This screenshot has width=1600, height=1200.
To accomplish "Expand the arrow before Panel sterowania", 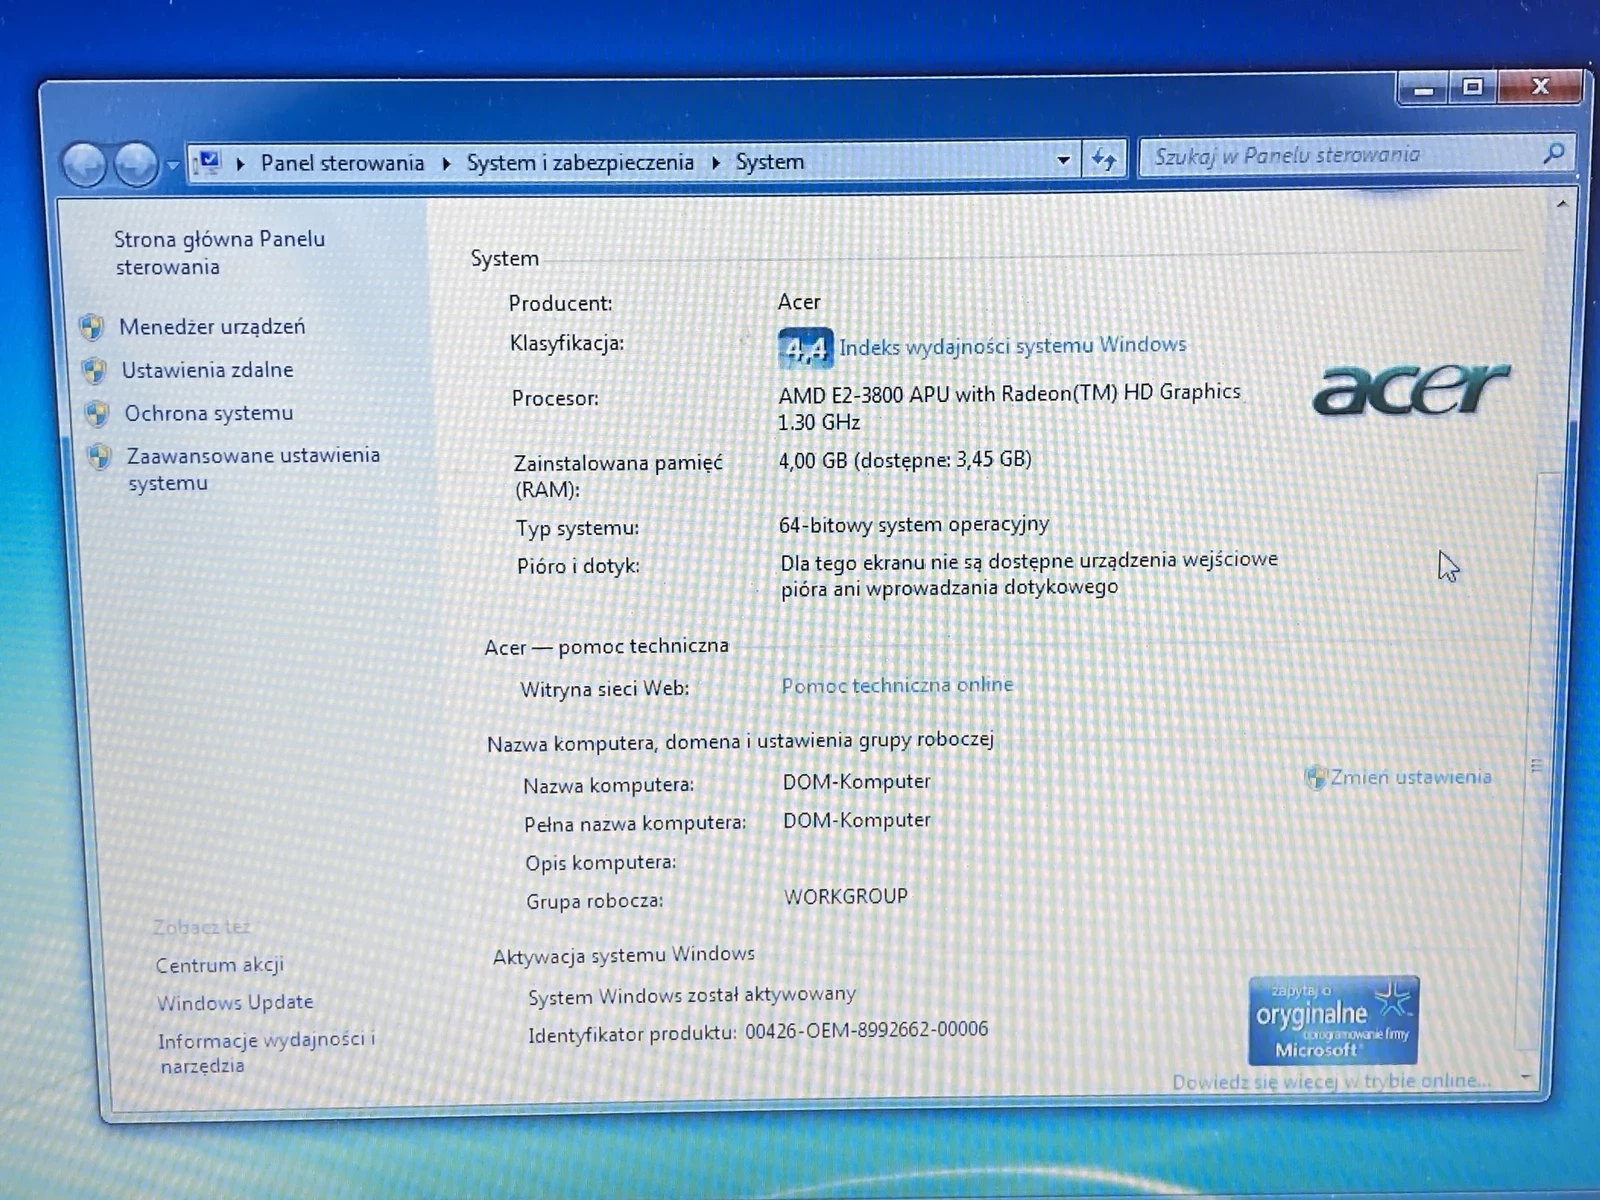I will coord(241,163).
